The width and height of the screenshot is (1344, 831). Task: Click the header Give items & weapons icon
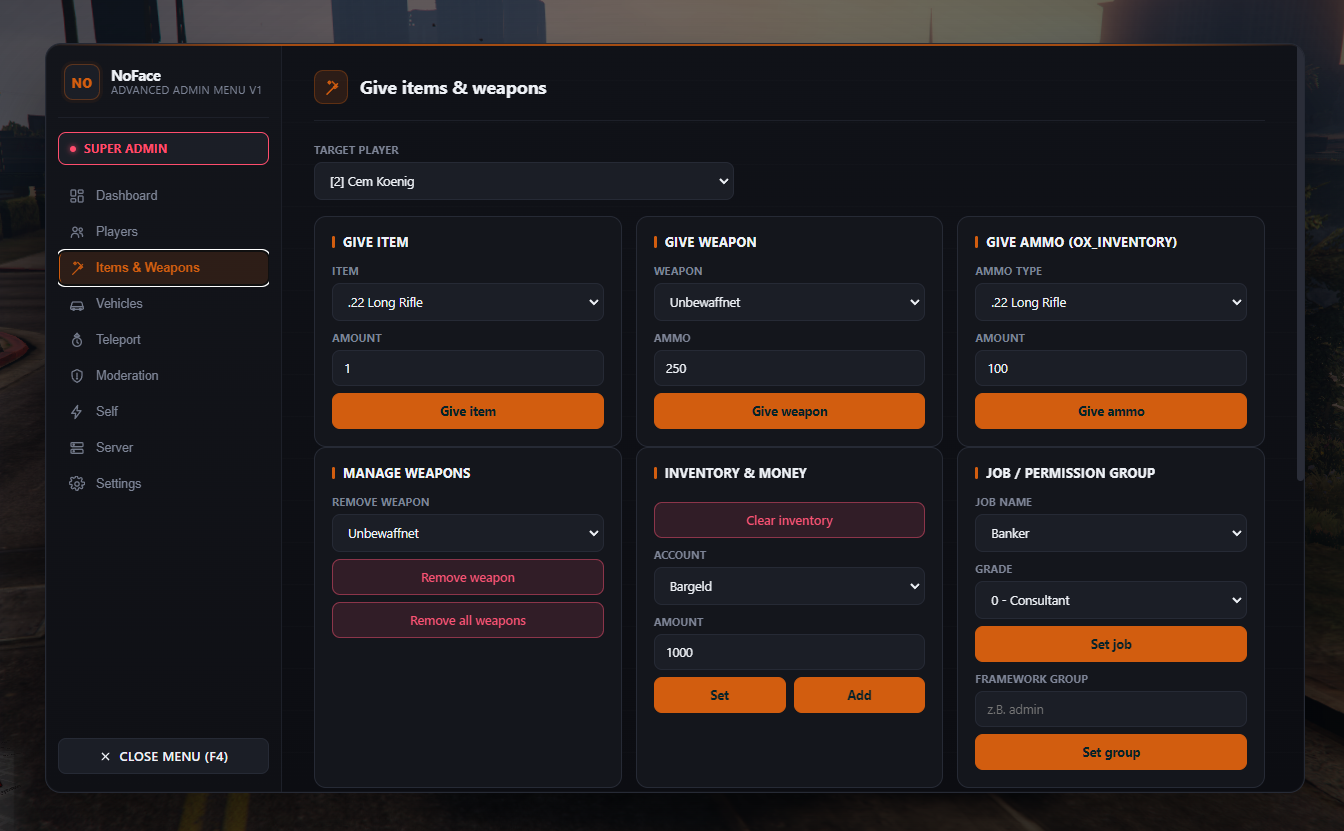pos(331,88)
